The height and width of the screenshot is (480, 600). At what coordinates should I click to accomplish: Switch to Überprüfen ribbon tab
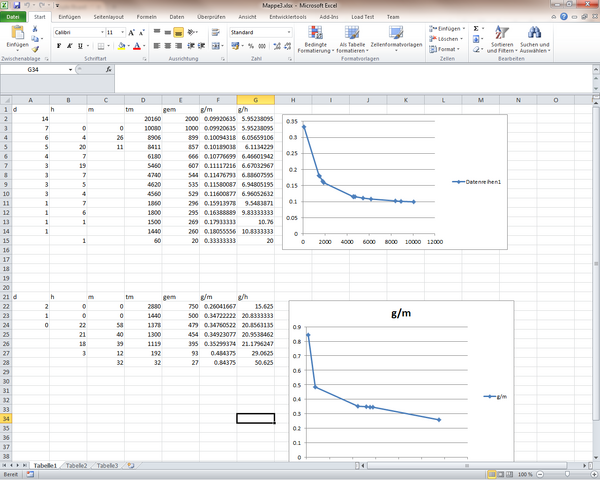[x=211, y=17]
